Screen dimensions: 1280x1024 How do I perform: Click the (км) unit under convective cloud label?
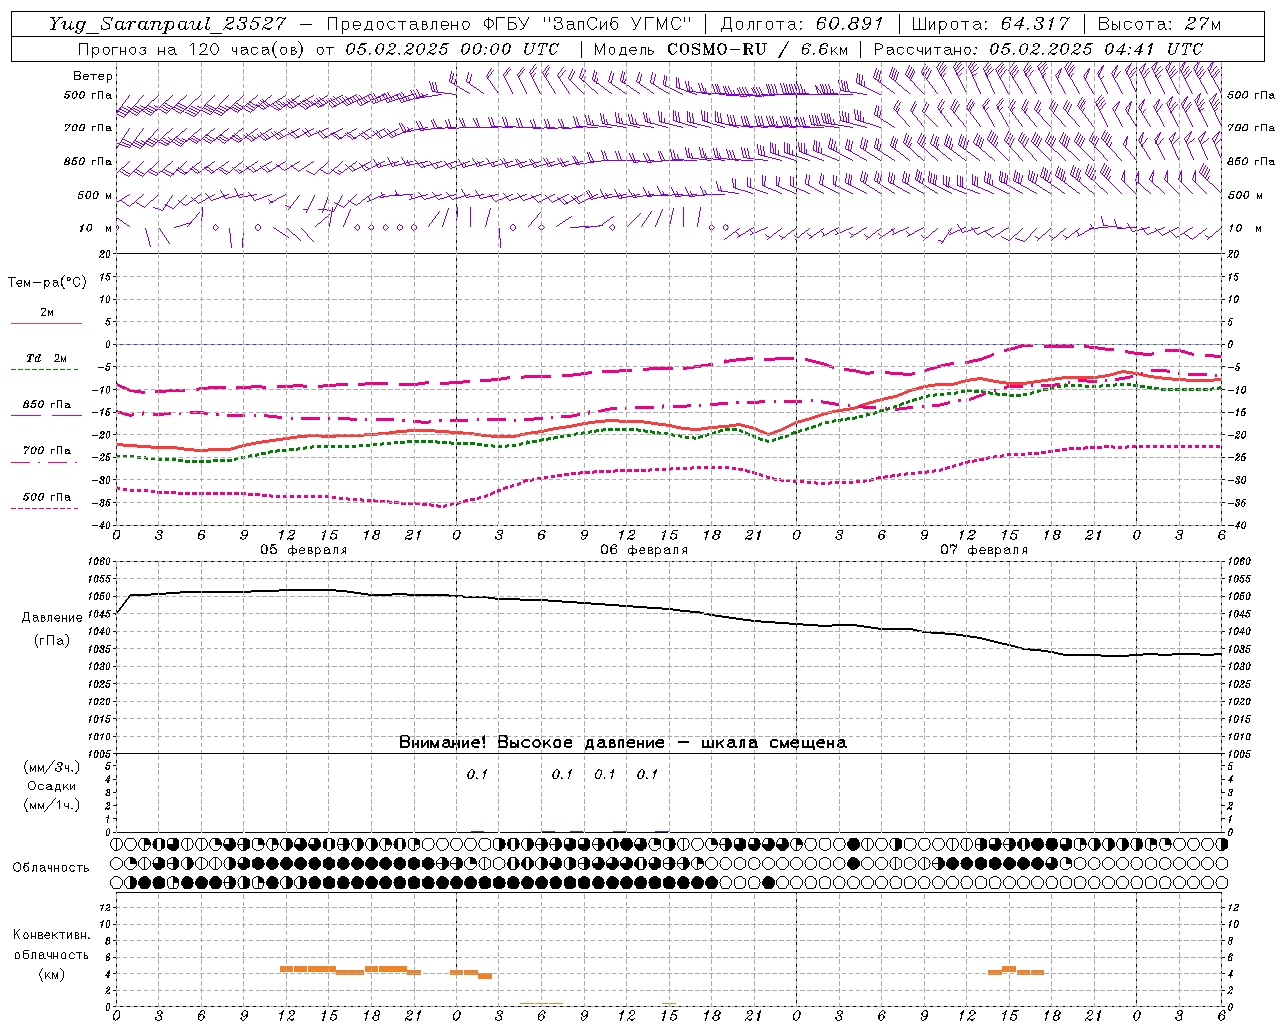point(52,974)
